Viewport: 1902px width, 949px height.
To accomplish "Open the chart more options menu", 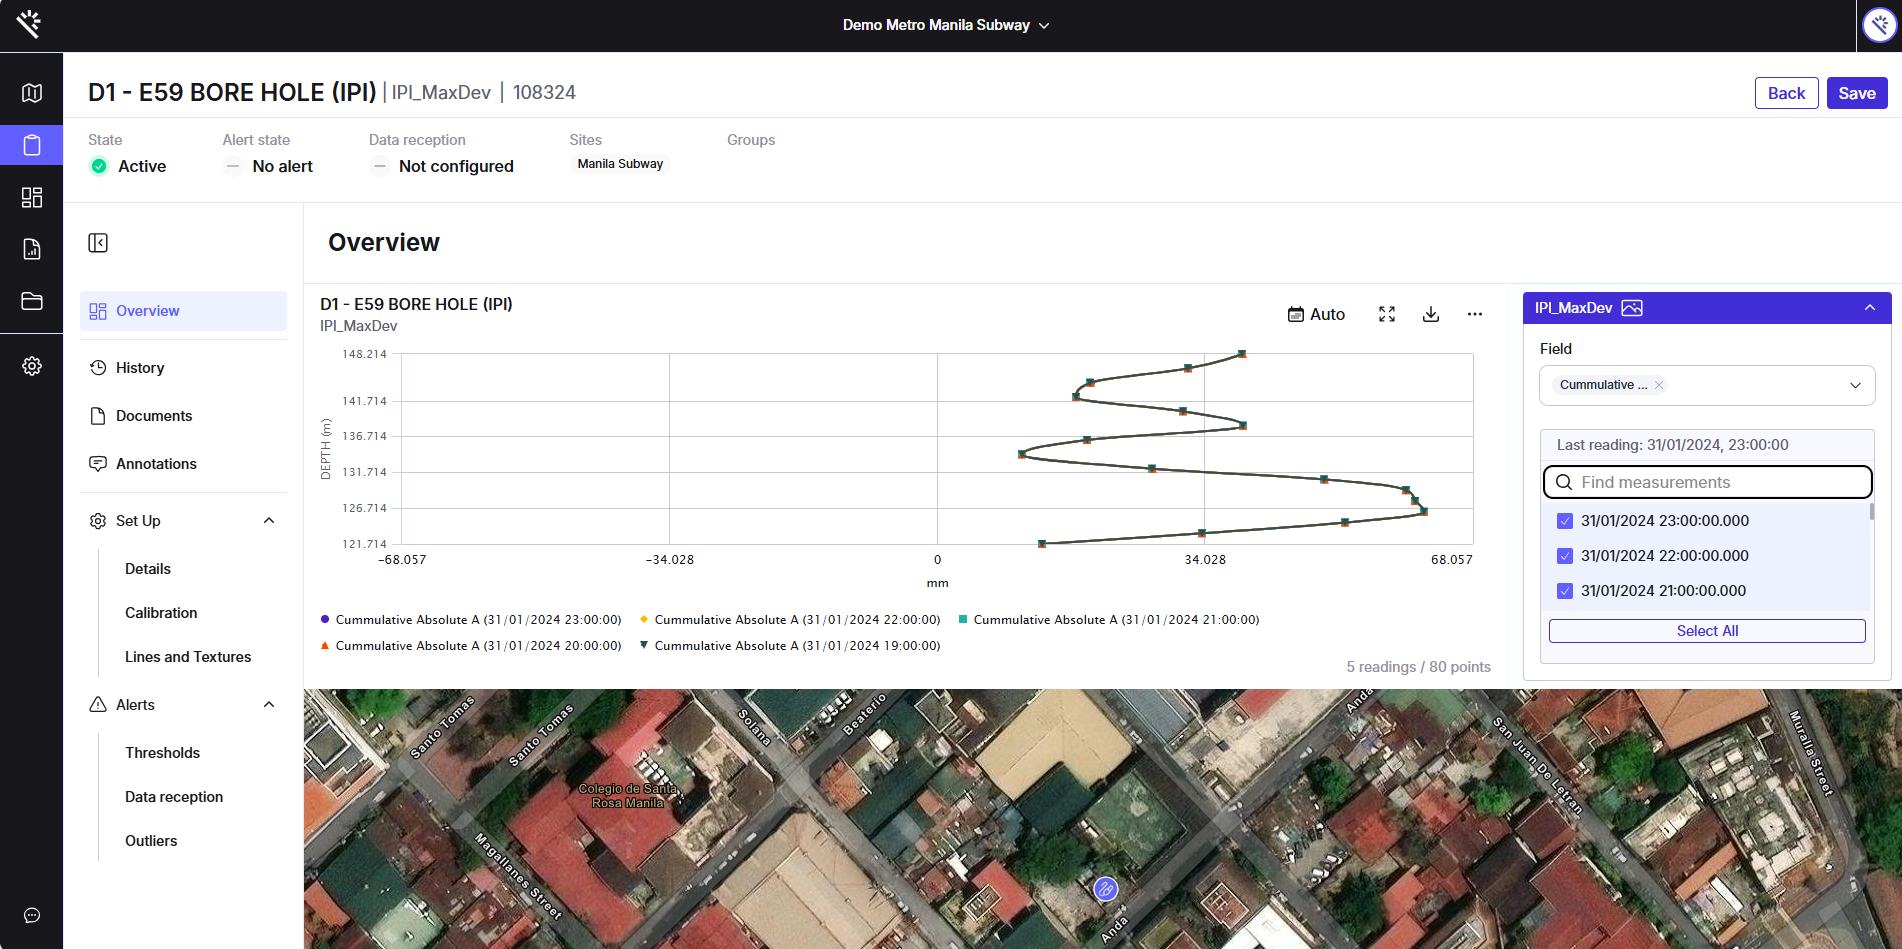I will (x=1475, y=314).
